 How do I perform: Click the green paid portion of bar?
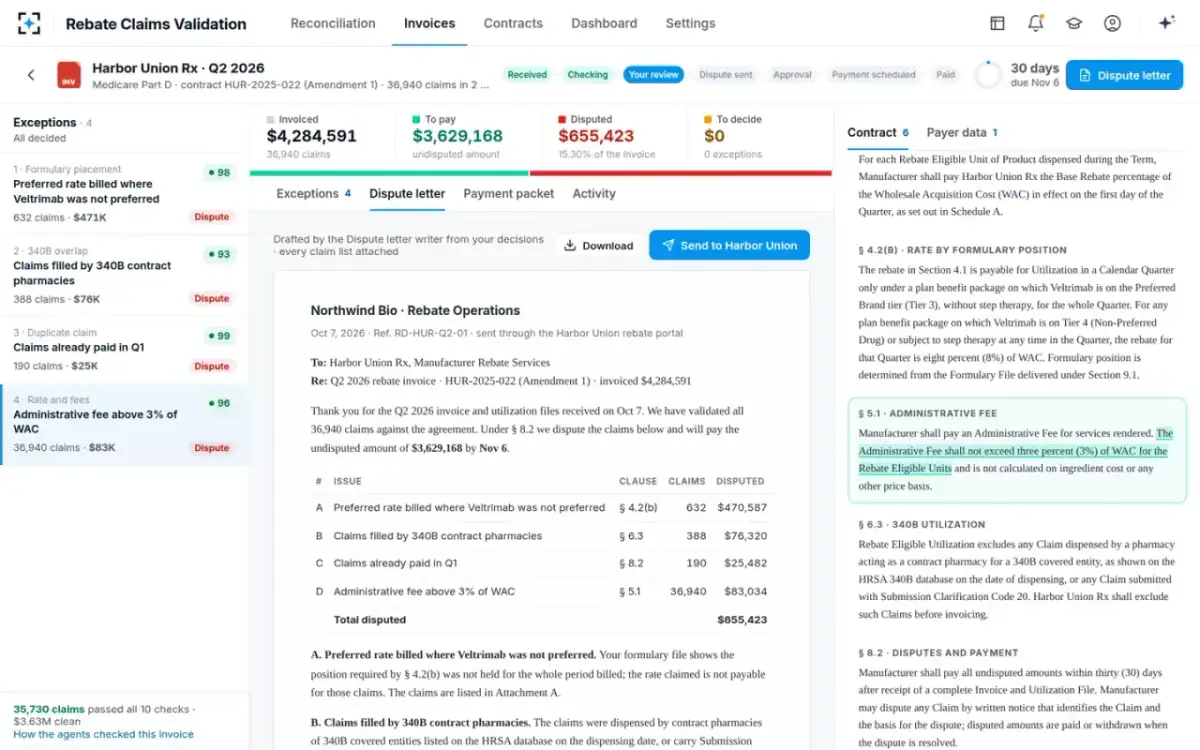[389, 173]
